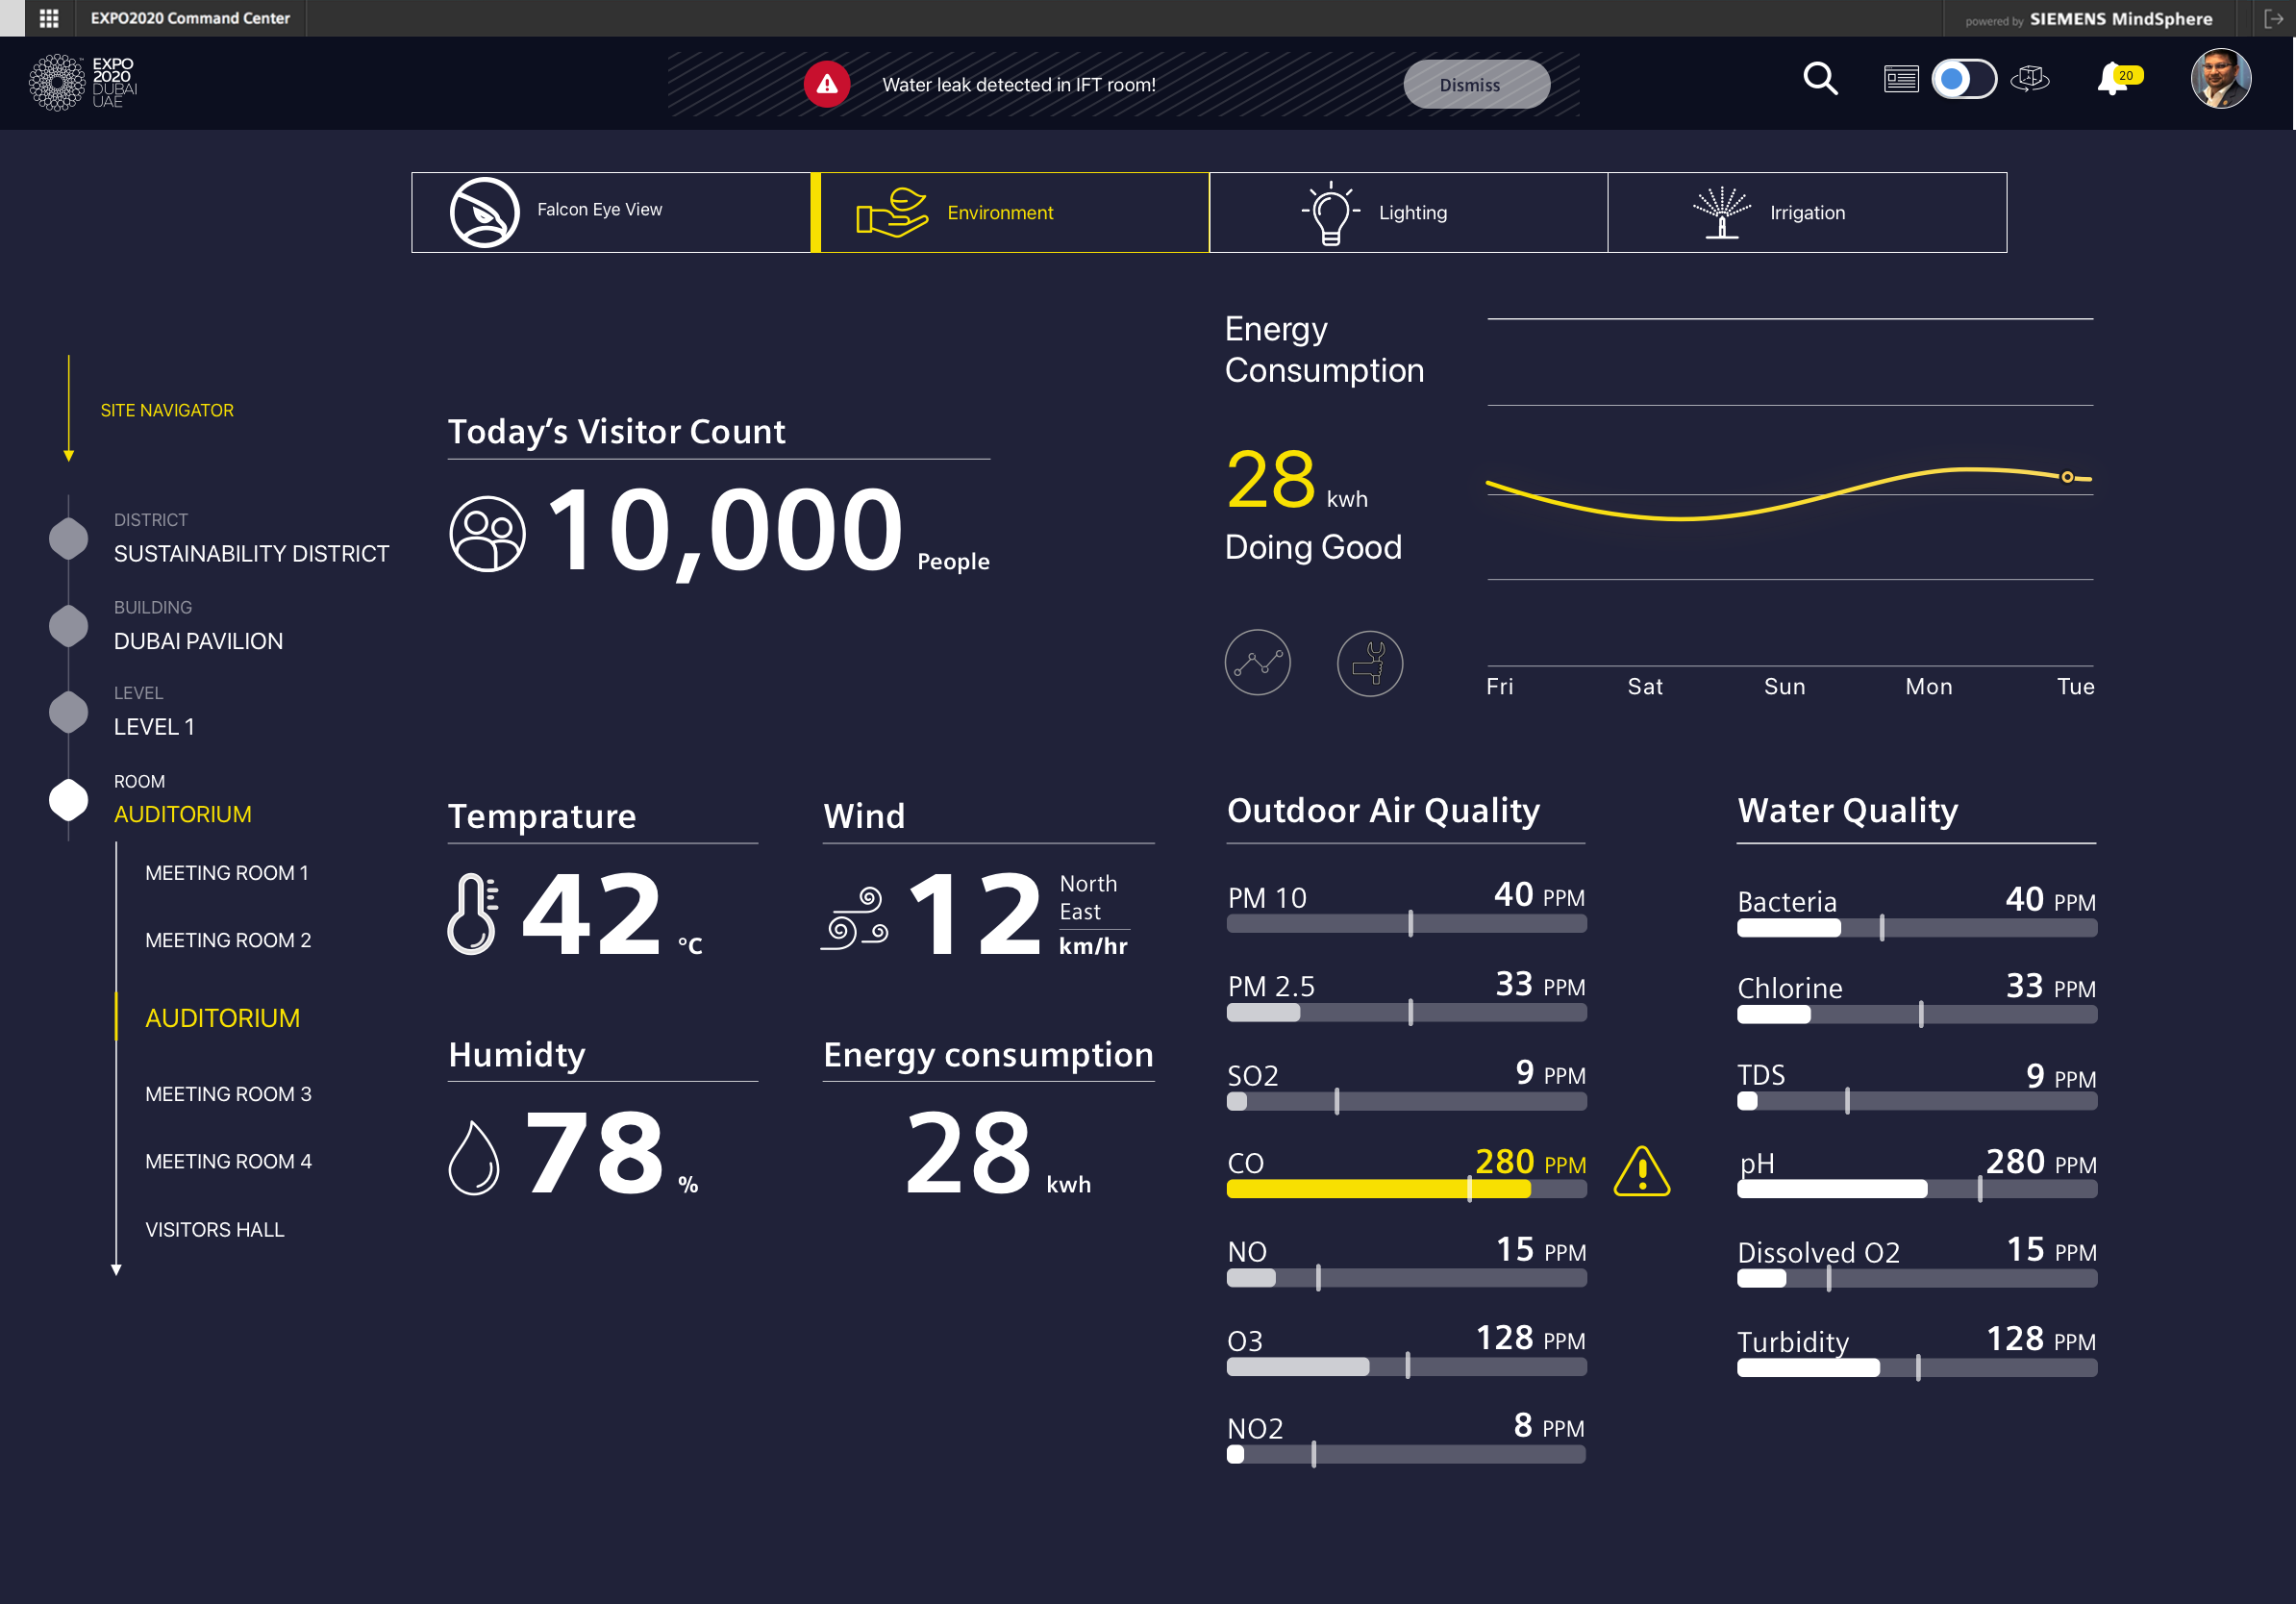Open the news feed icon near the toggle
This screenshot has width=2296, height=1604.
[1902, 79]
